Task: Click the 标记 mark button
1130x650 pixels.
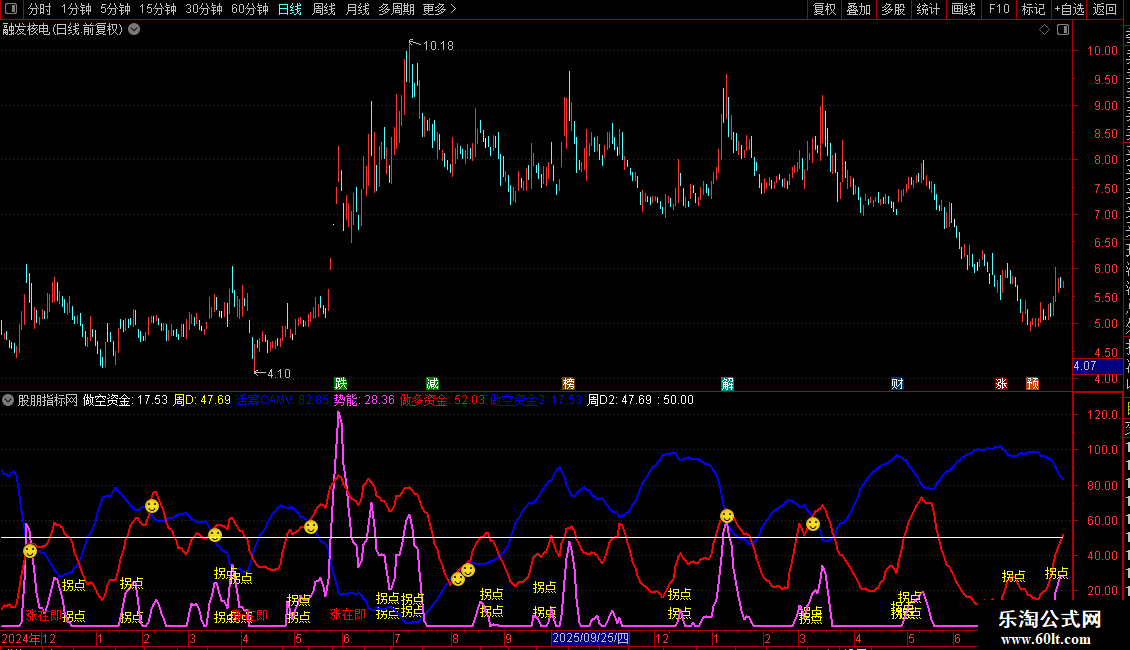Action: (x=1033, y=9)
